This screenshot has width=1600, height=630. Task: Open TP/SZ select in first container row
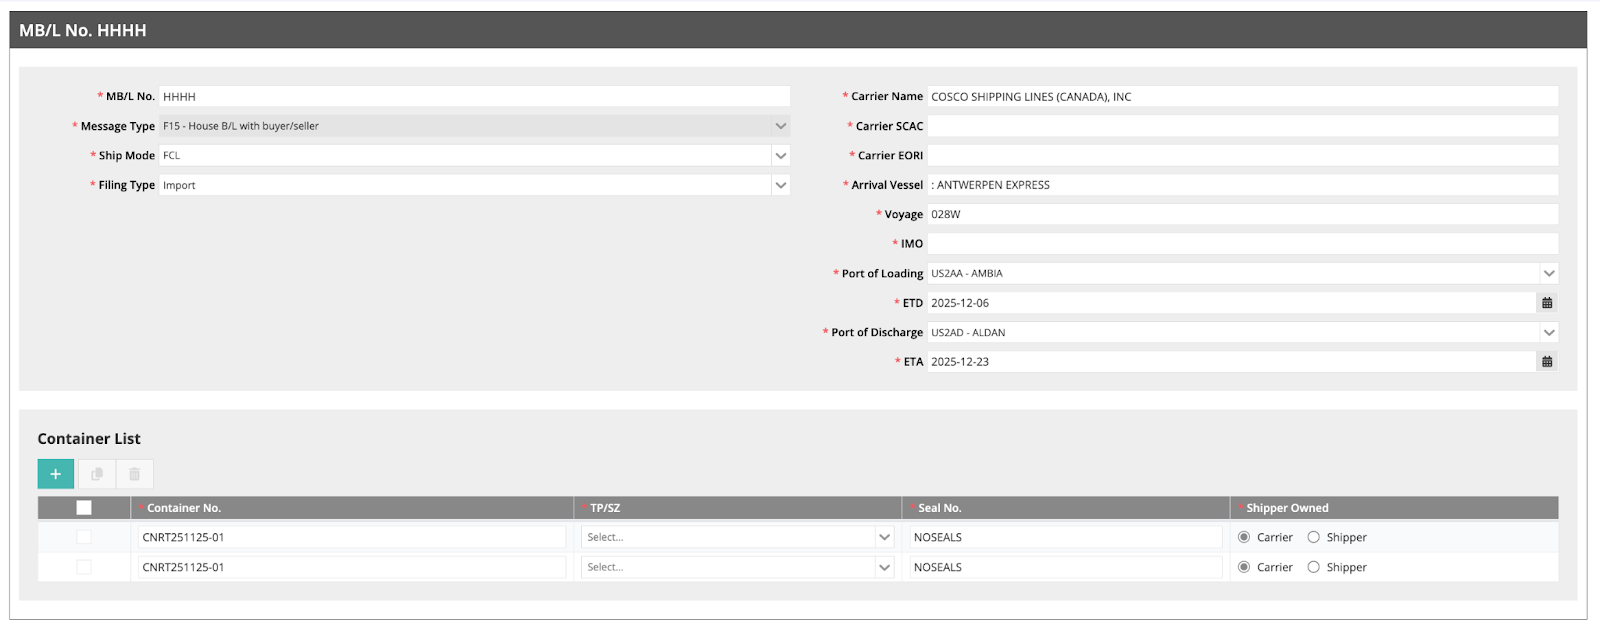point(737,537)
